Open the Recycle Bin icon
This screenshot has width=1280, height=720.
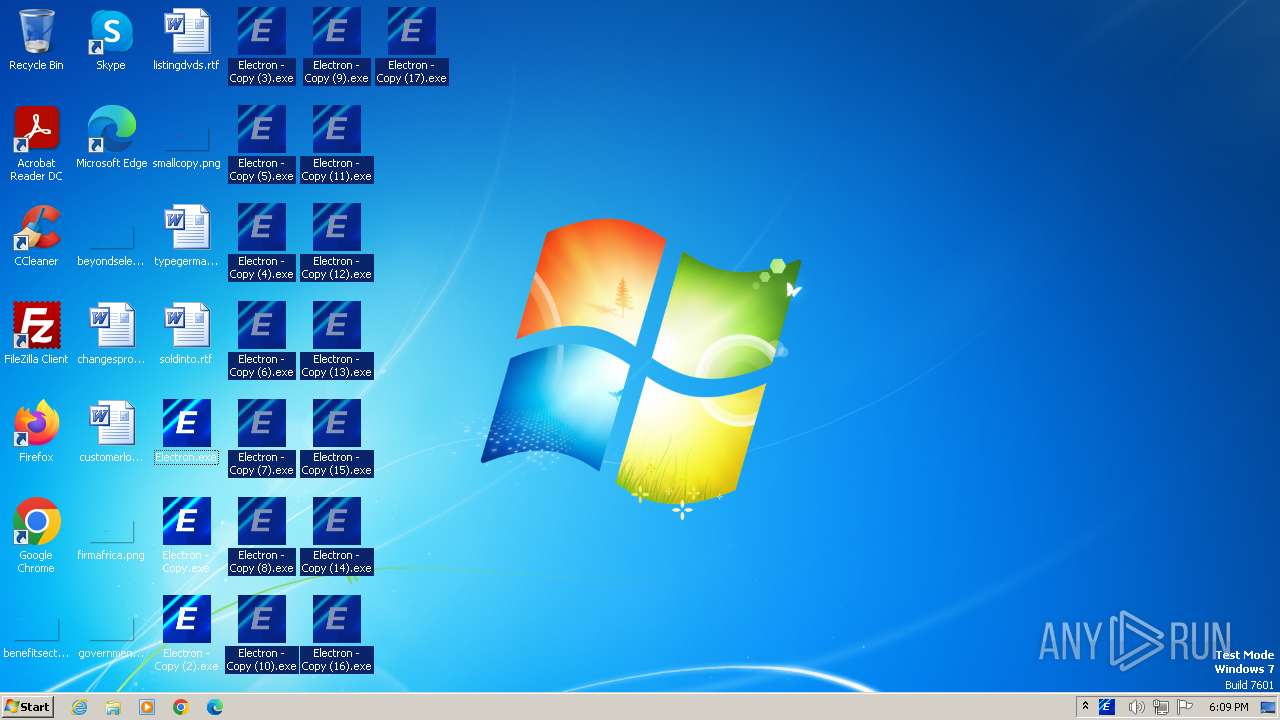(x=36, y=40)
